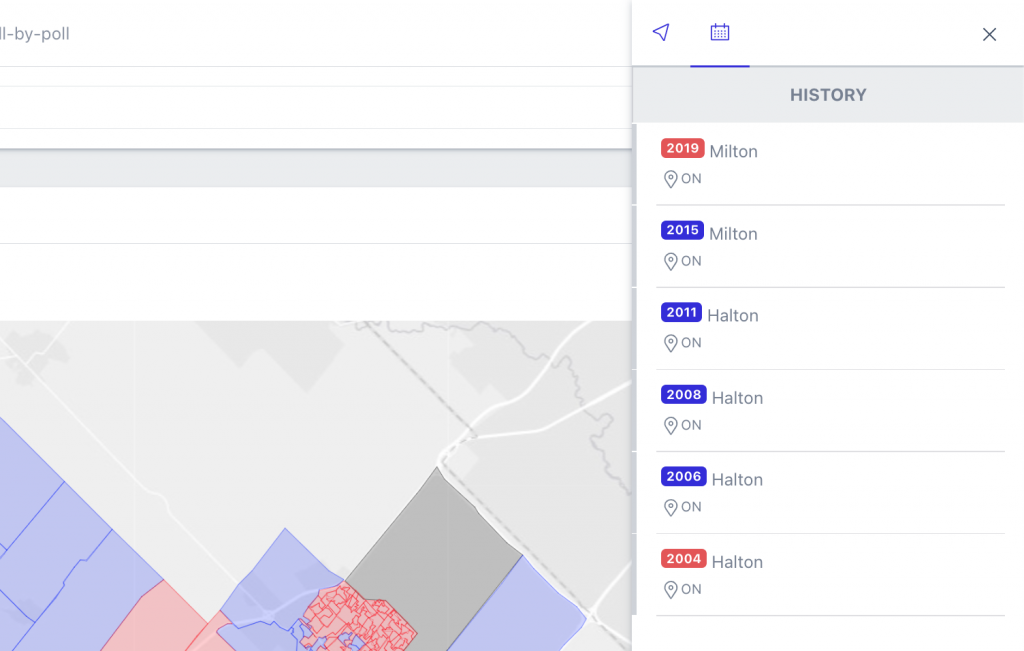The width and height of the screenshot is (1024, 651).
Task: Click the blue 2011 year badge
Action: coord(681,313)
